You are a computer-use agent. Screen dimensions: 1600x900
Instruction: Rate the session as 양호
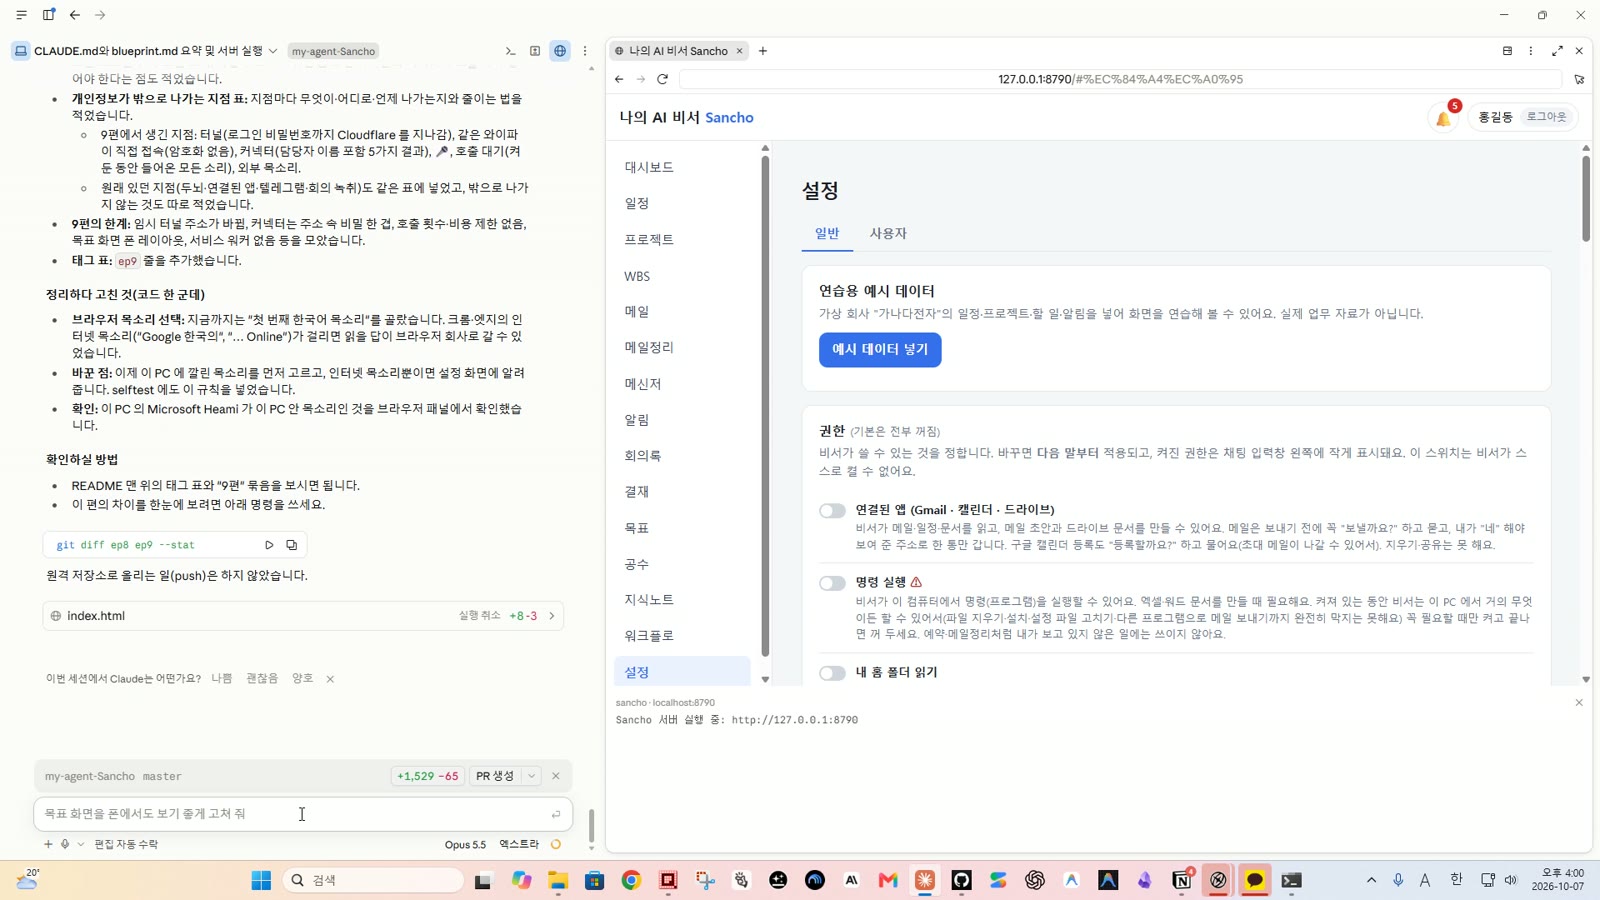click(x=302, y=678)
